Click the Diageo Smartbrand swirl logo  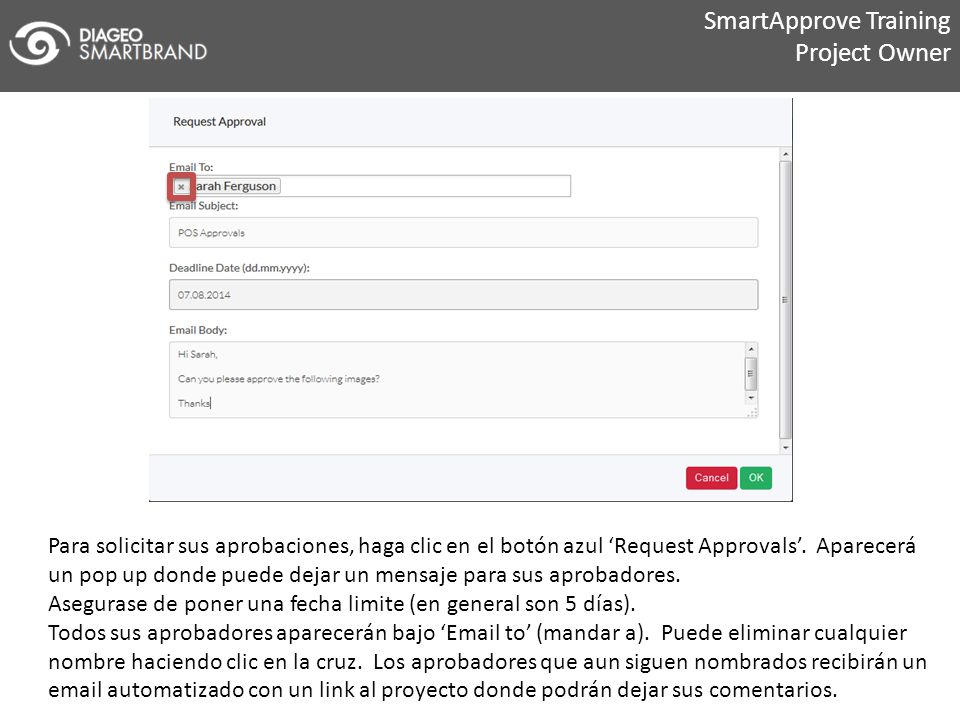40,43
